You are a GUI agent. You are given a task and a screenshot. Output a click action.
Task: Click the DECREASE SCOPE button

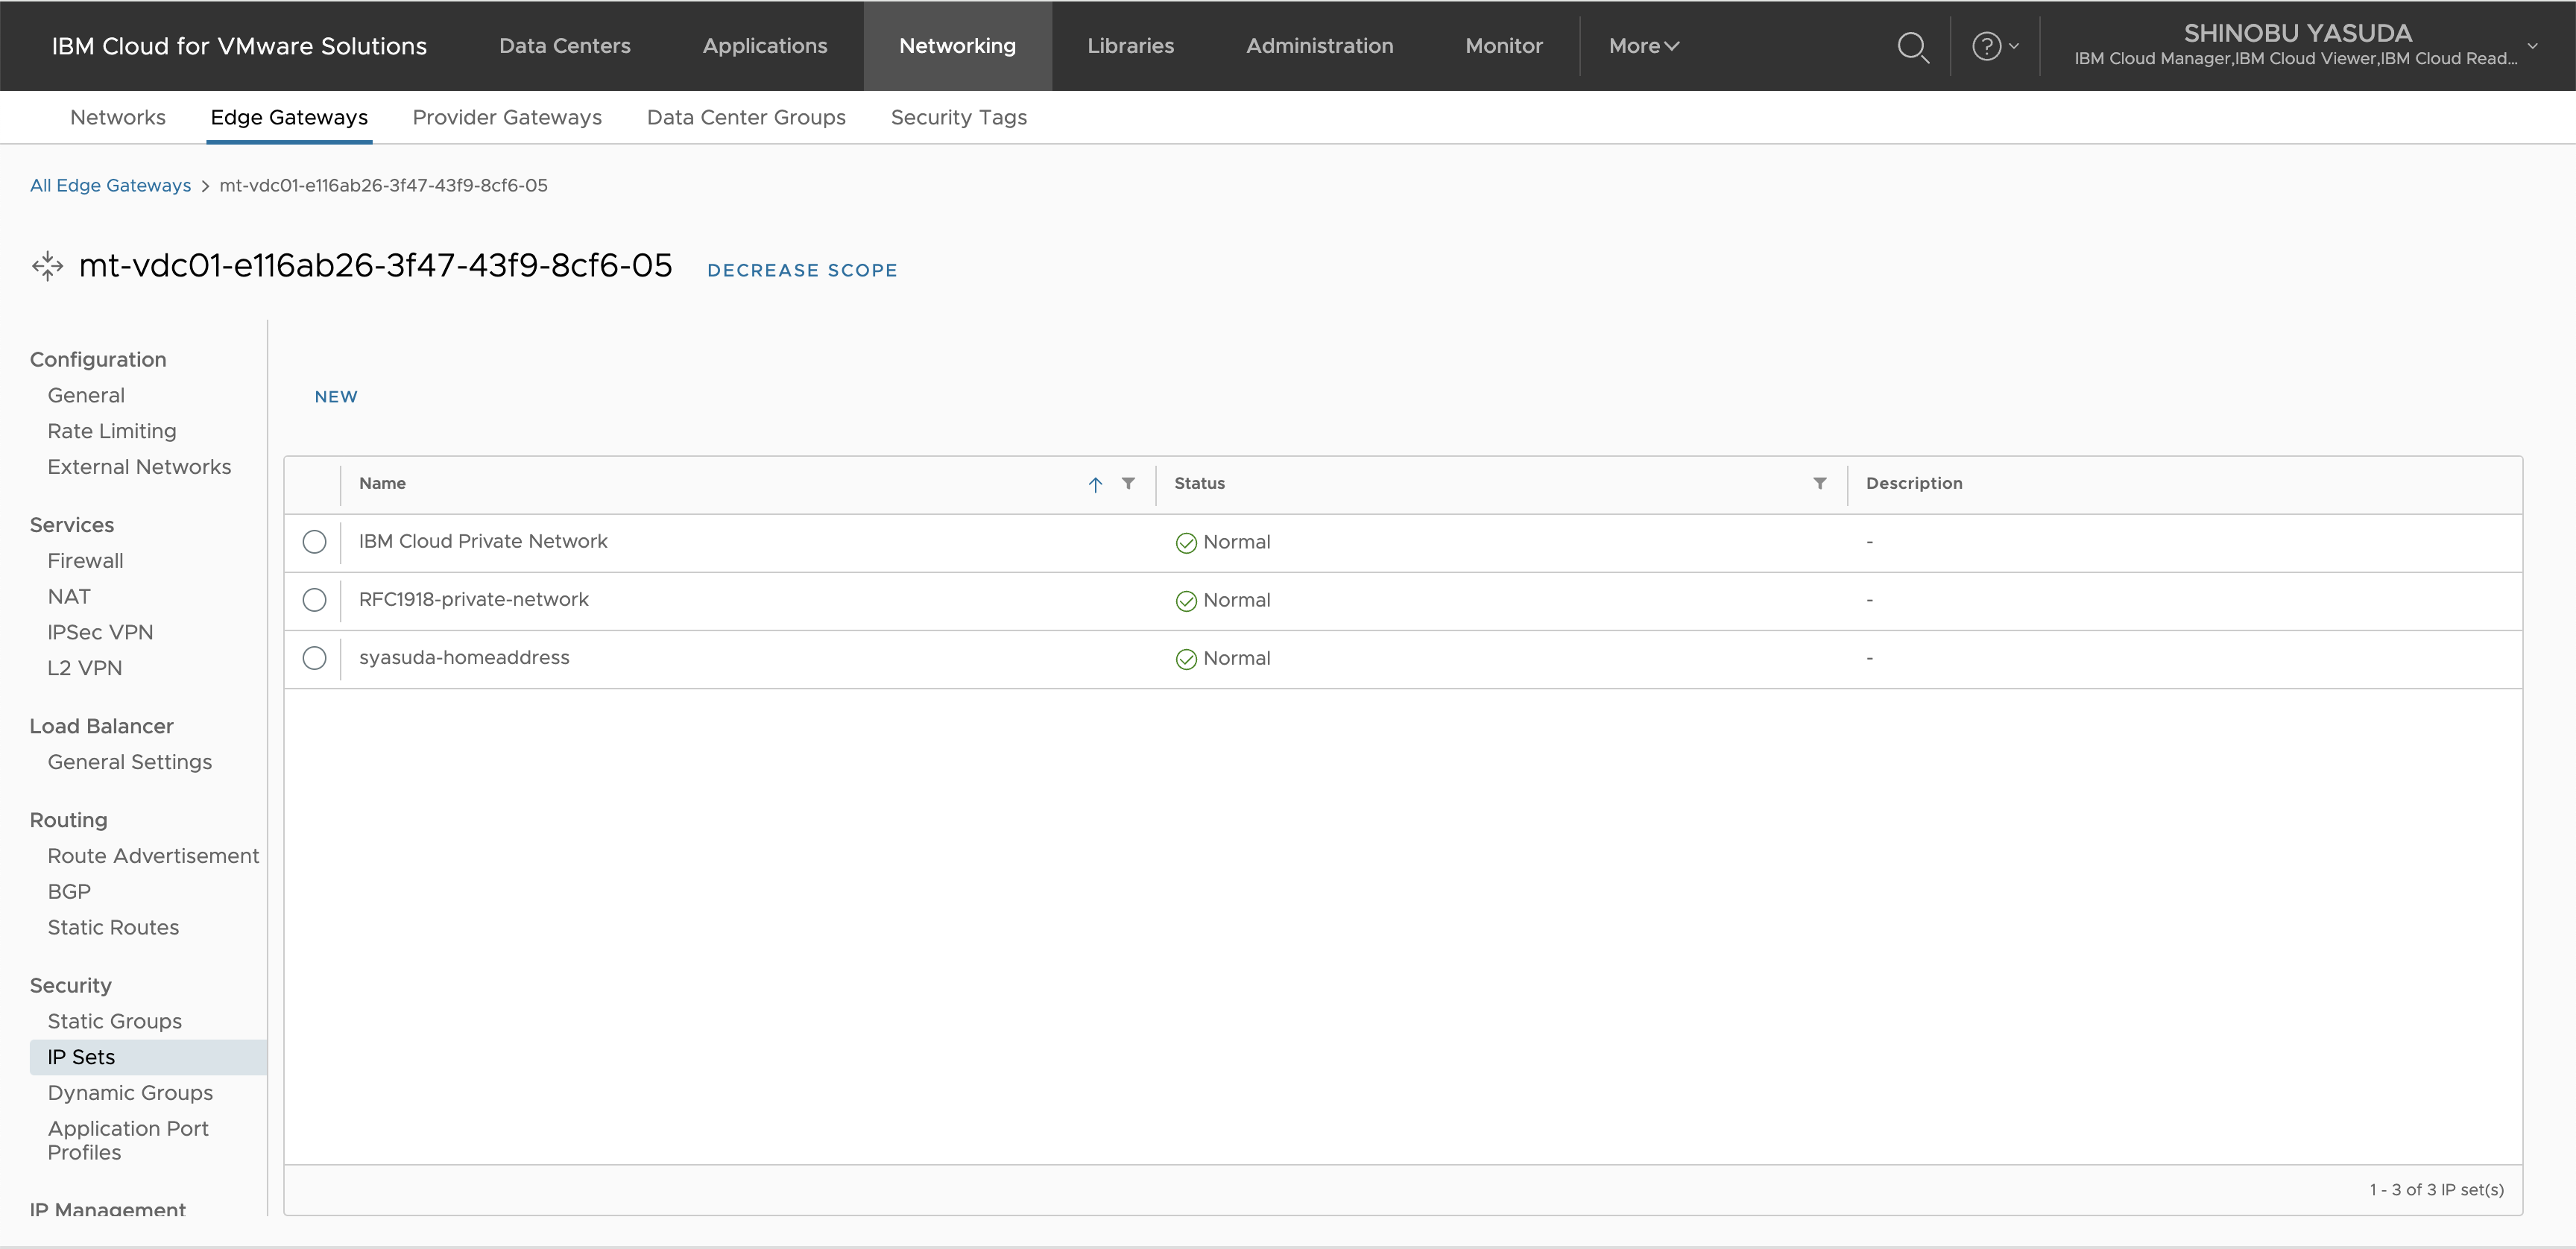(x=802, y=270)
